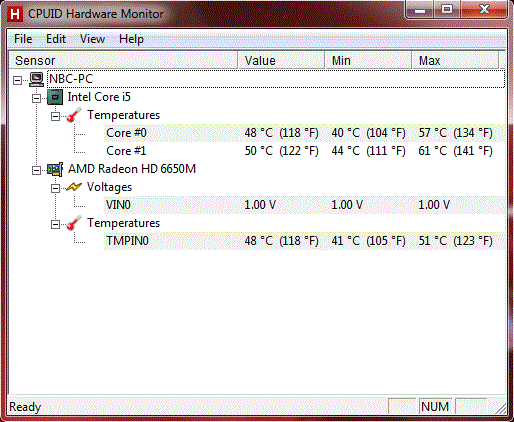Click the Sensor column header
The image size is (514, 422).
123,60
